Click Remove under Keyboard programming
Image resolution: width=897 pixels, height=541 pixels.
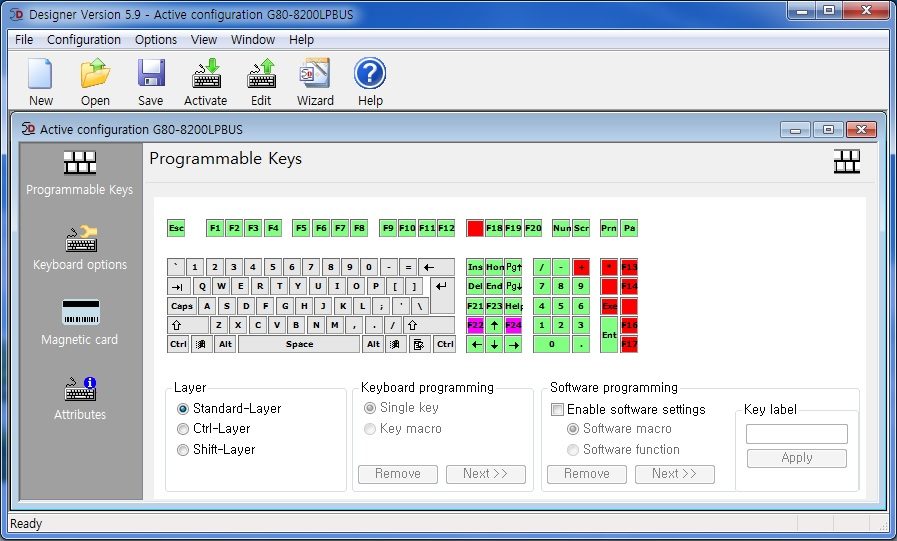(398, 474)
